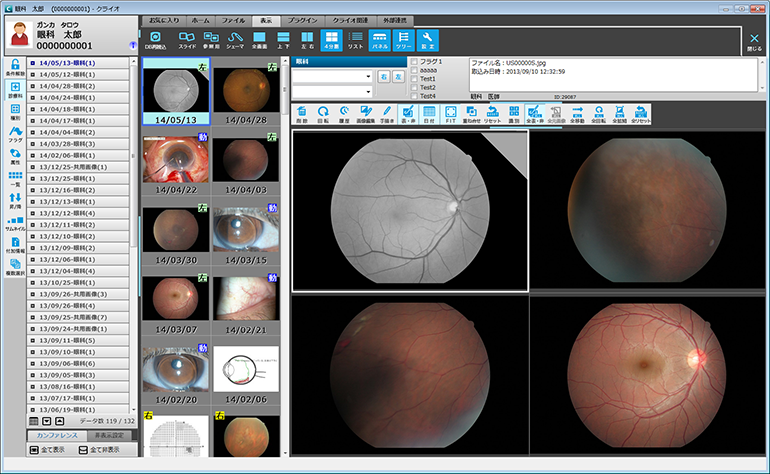Open the クライオ関連 tab
The width and height of the screenshot is (770, 474).
351,21
